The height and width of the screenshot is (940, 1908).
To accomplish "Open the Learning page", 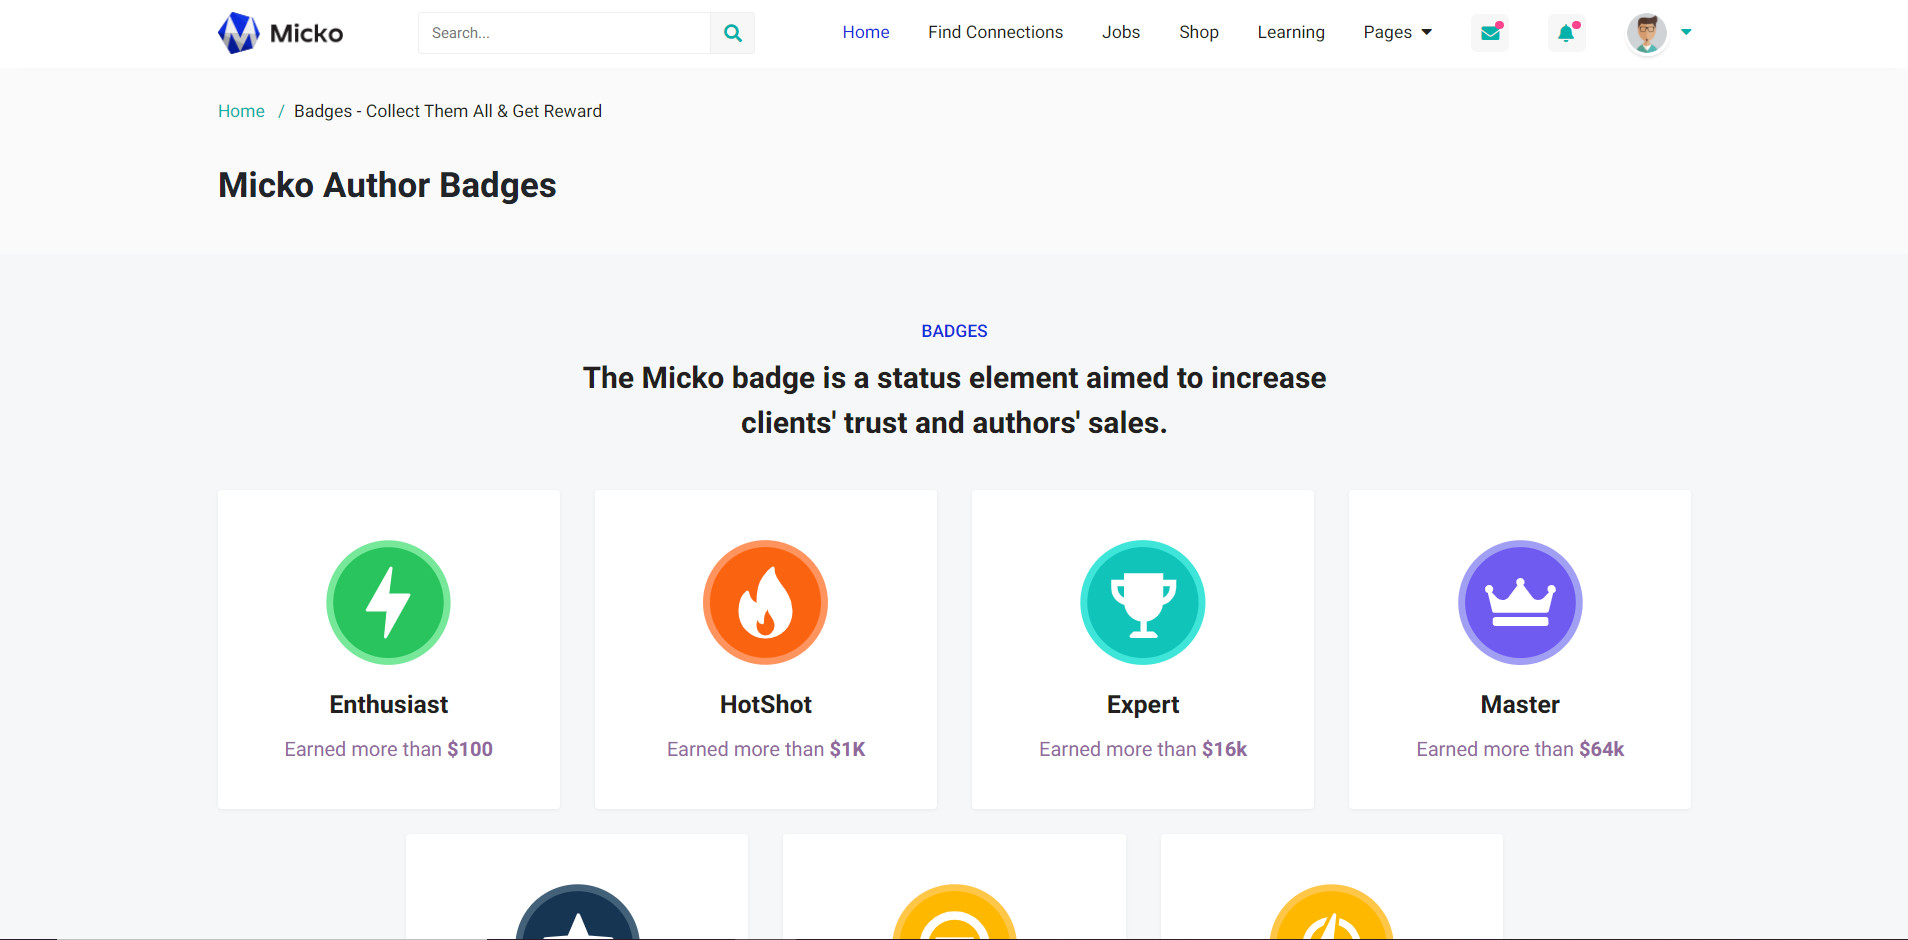I will tap(1290, 33).
